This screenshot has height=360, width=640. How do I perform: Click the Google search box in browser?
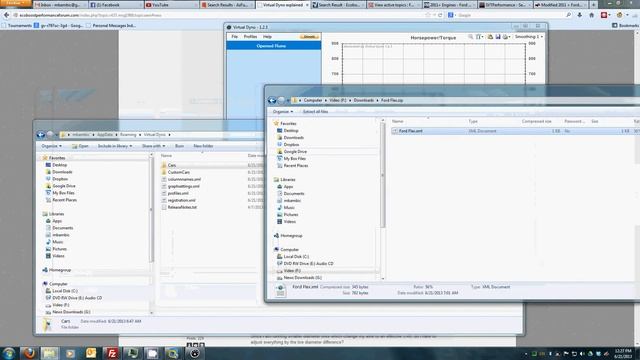coord(510,15)
